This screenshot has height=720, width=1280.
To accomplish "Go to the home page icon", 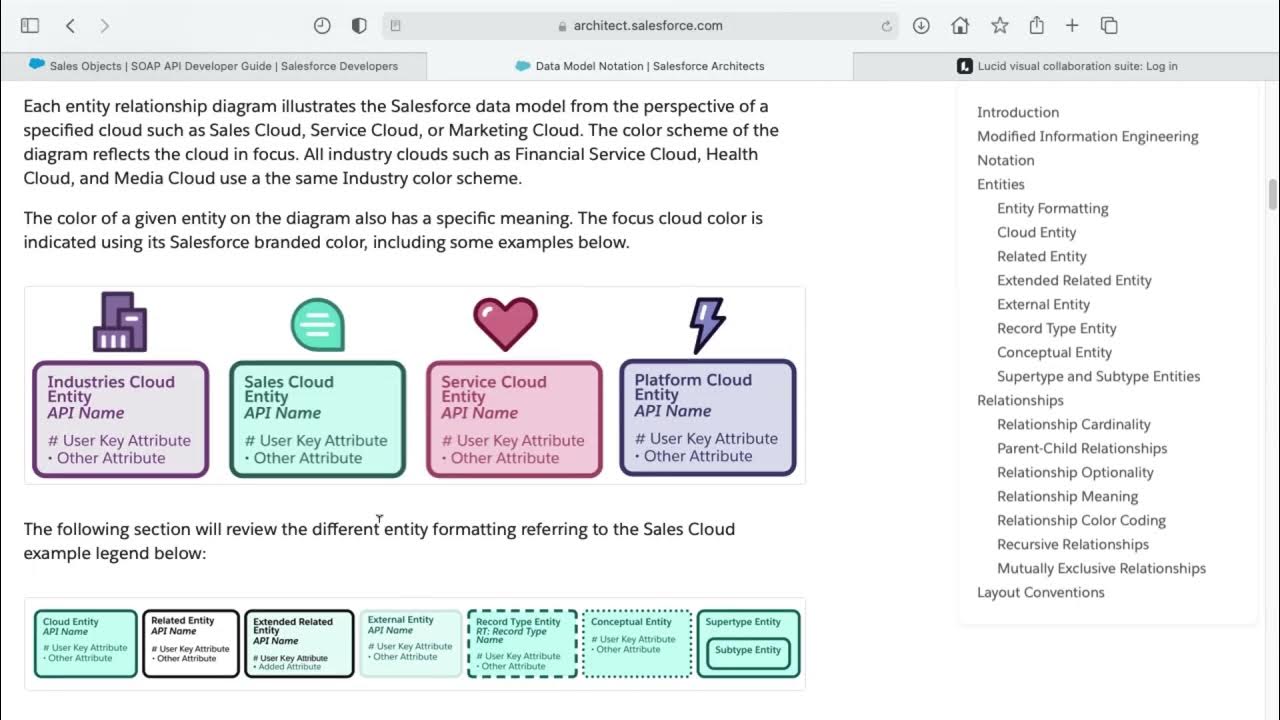I will pyautogui.click(x=960, y=26).
